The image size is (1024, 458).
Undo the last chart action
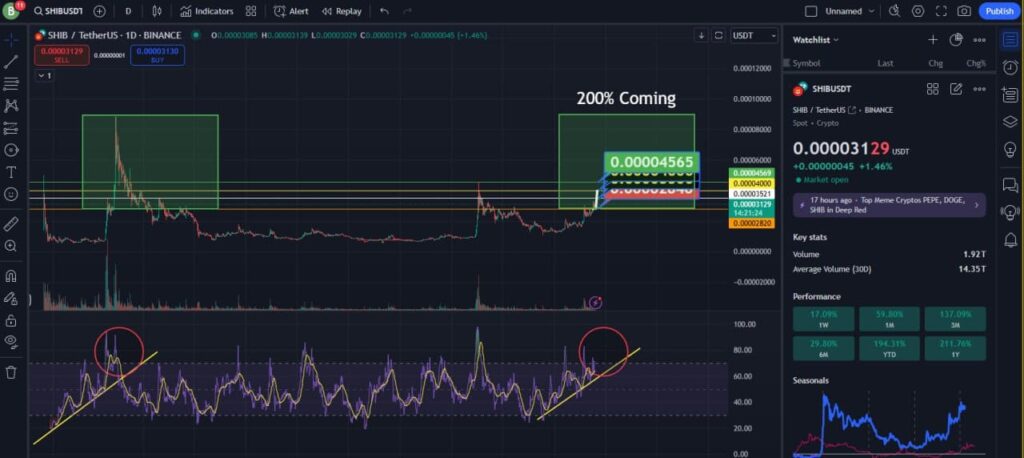point(384,11)
